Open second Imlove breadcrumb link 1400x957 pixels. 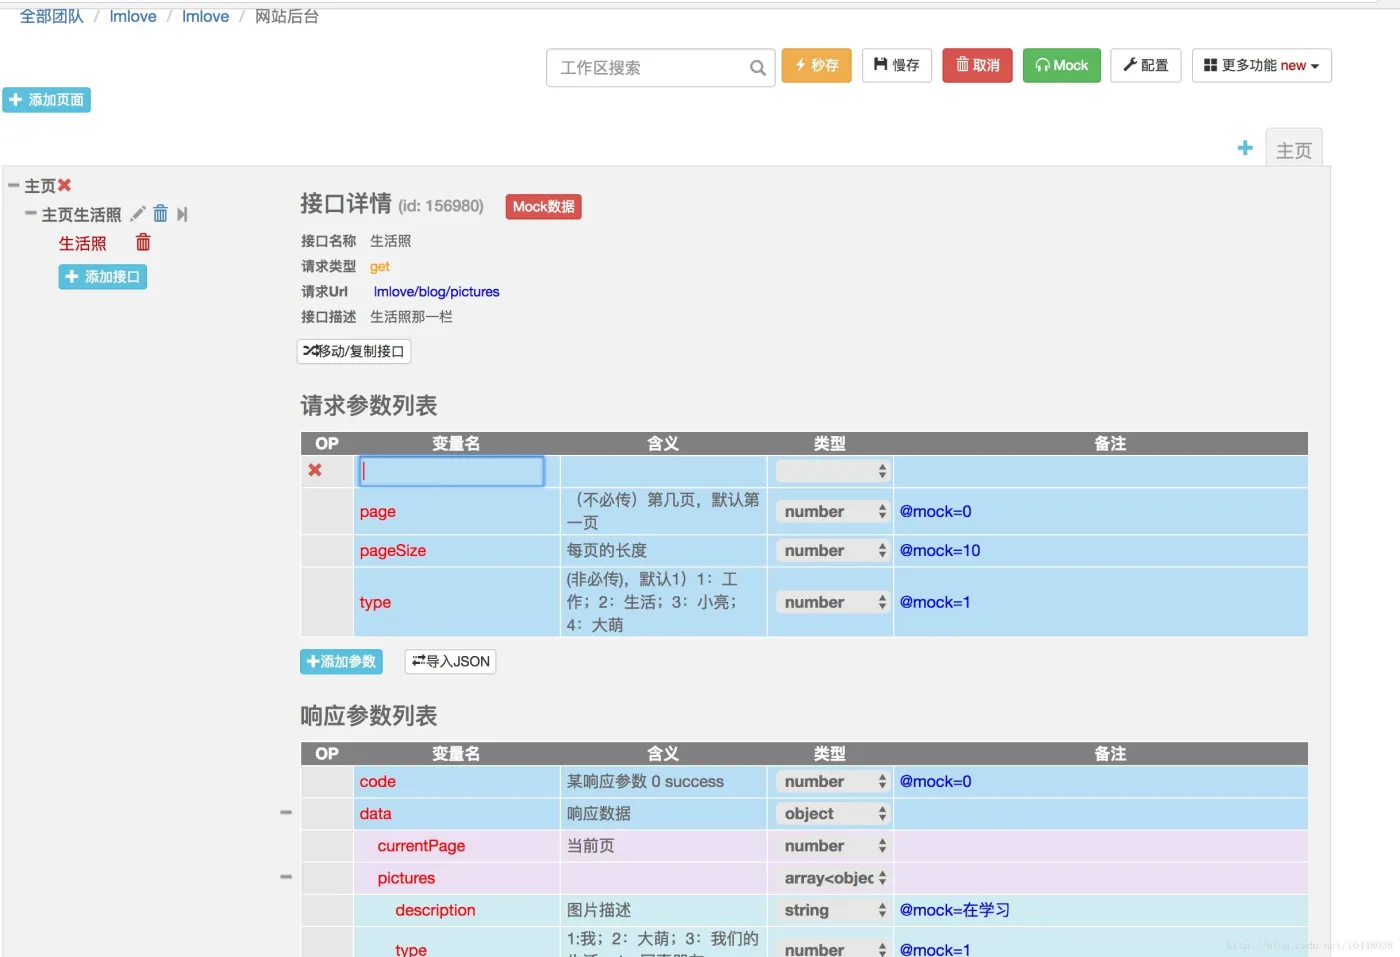205,16
